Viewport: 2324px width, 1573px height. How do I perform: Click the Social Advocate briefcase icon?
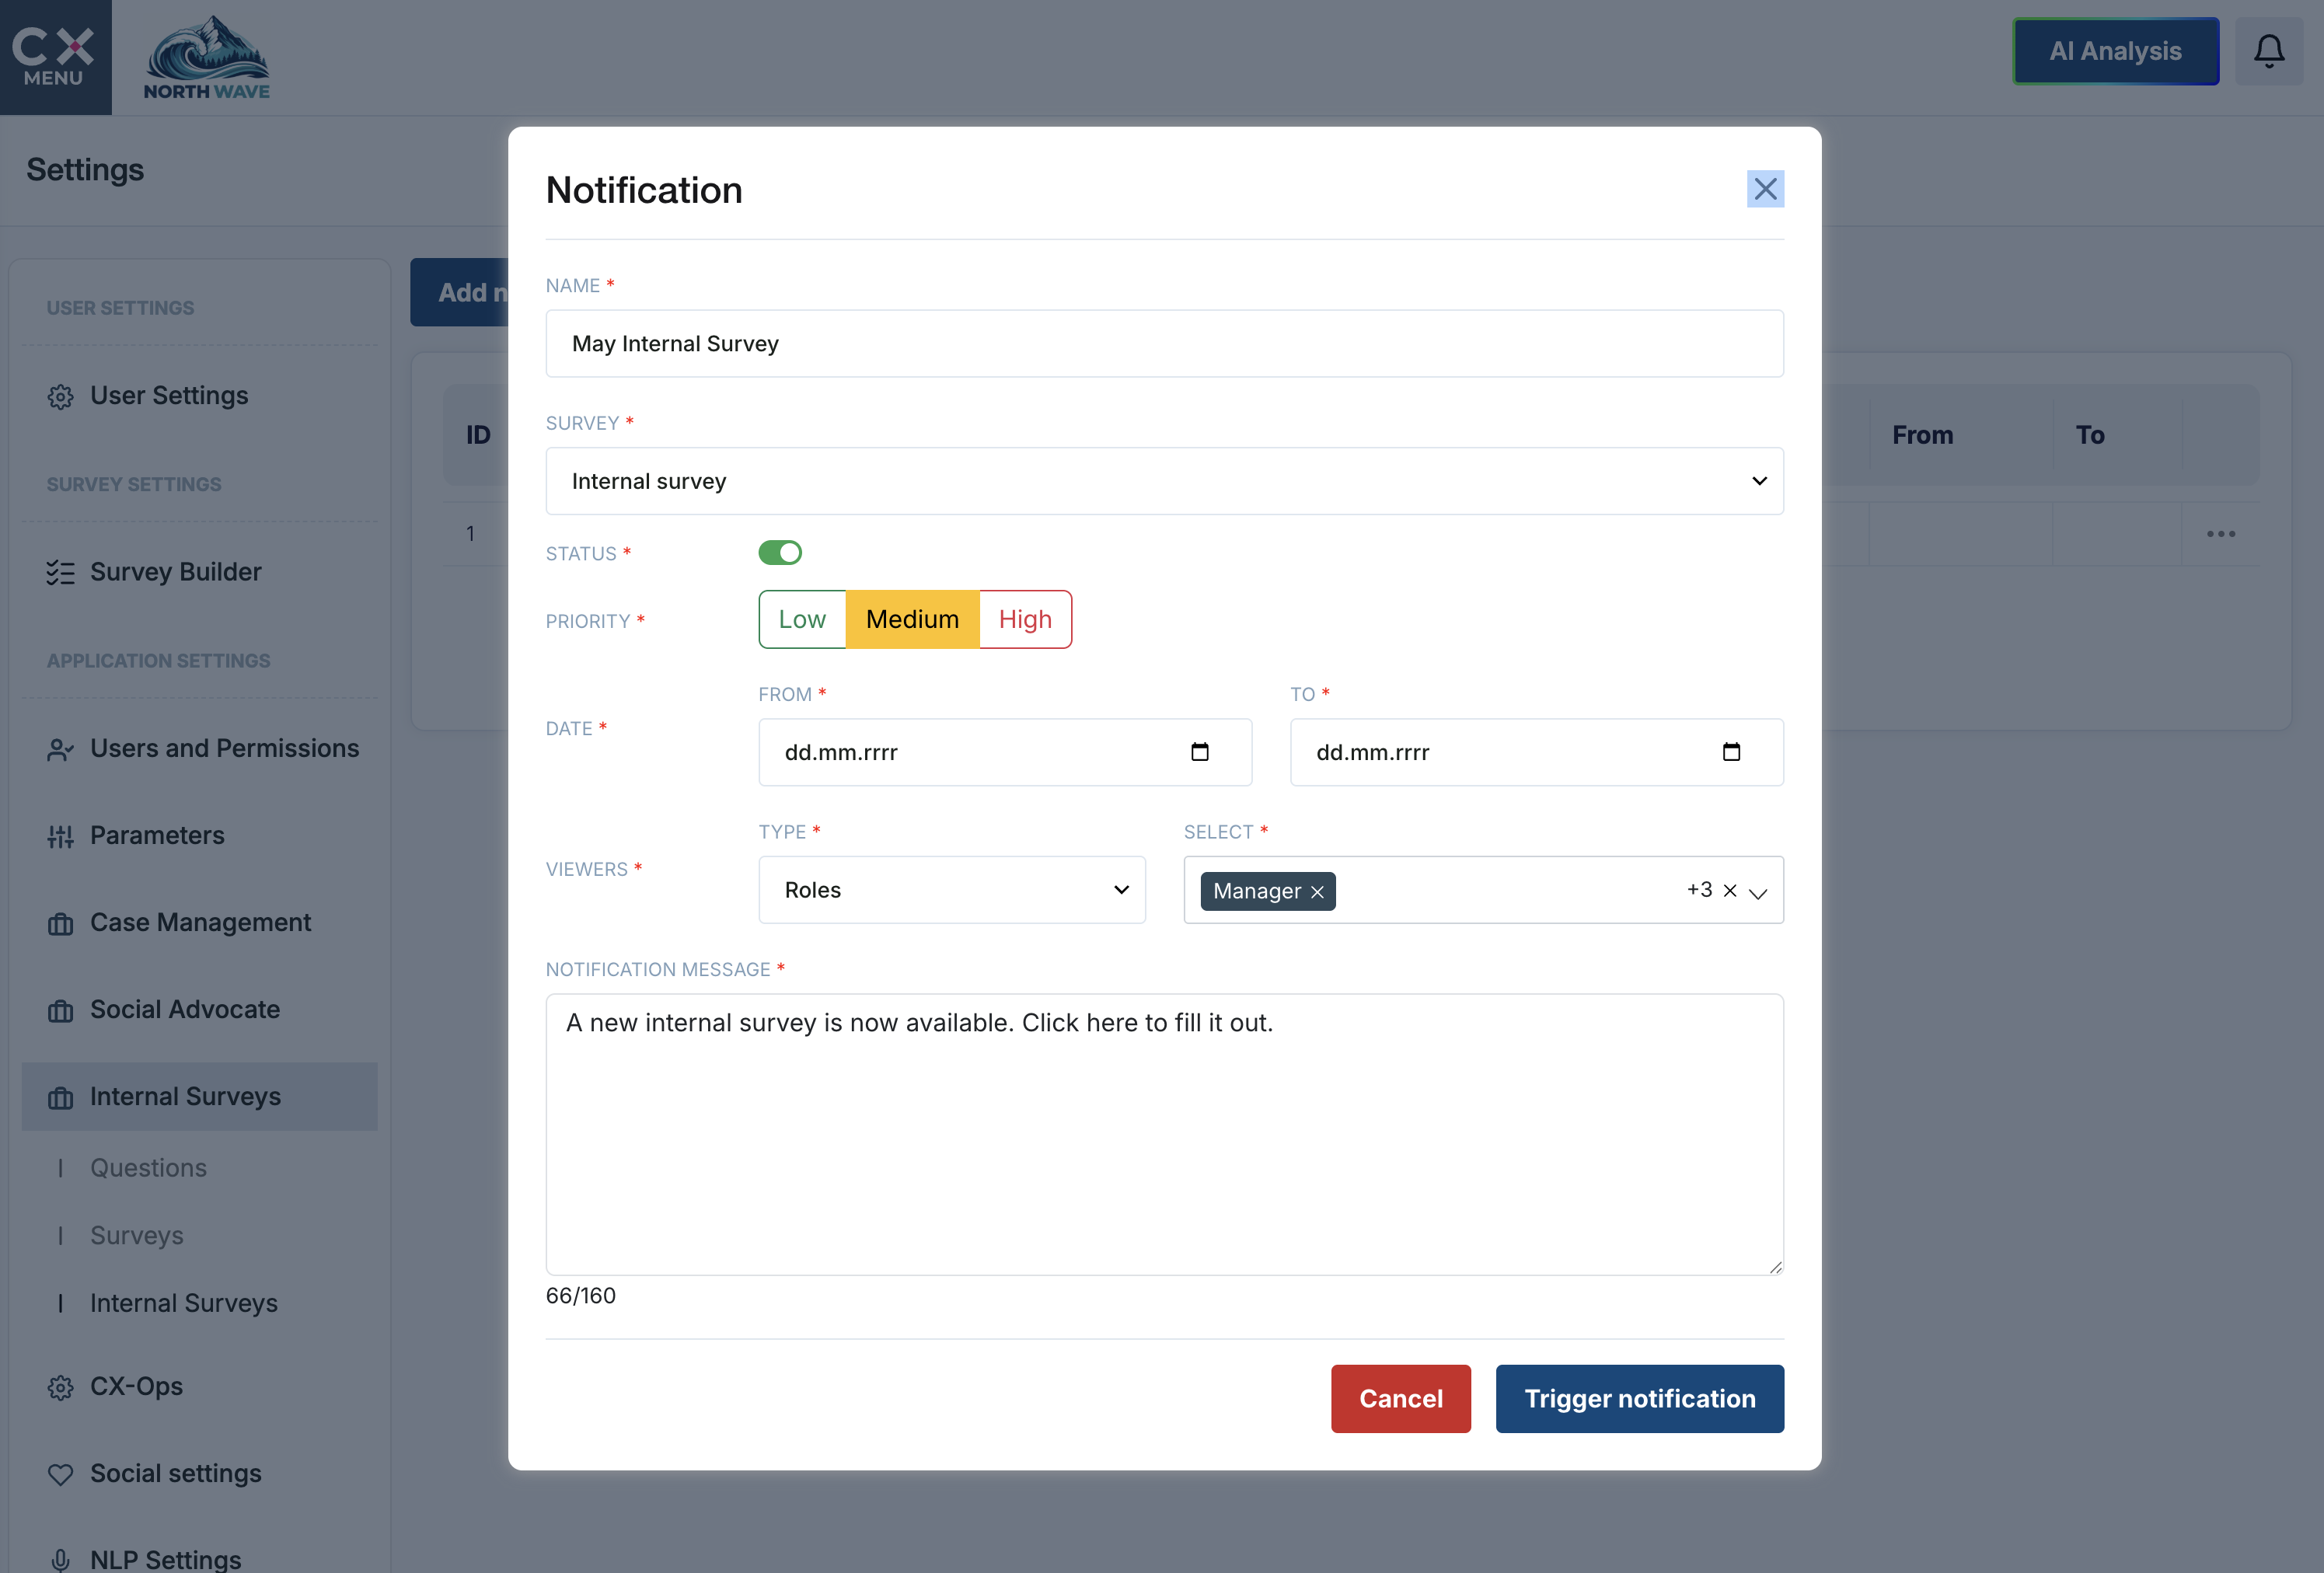tap(60, 1011)
